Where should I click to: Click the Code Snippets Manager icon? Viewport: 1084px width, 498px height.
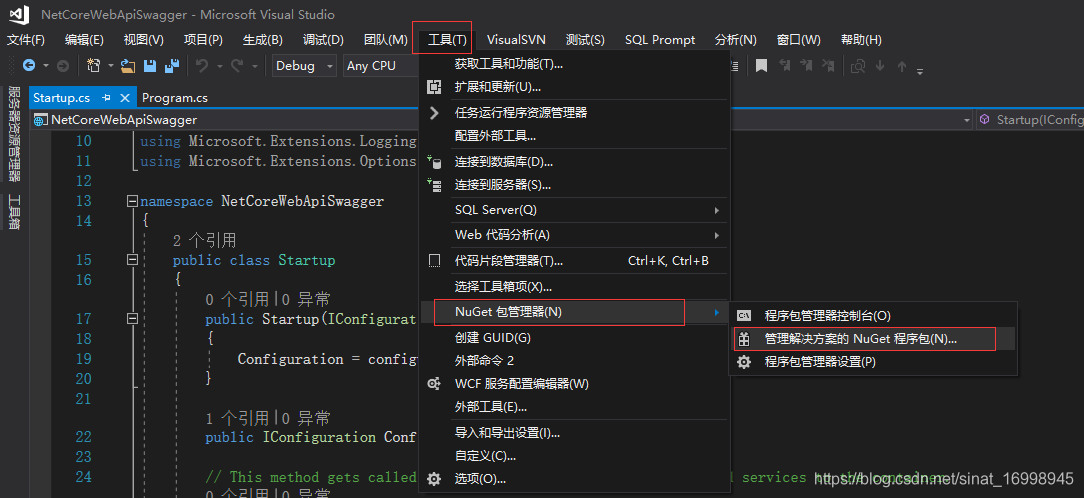coord(434,261)
